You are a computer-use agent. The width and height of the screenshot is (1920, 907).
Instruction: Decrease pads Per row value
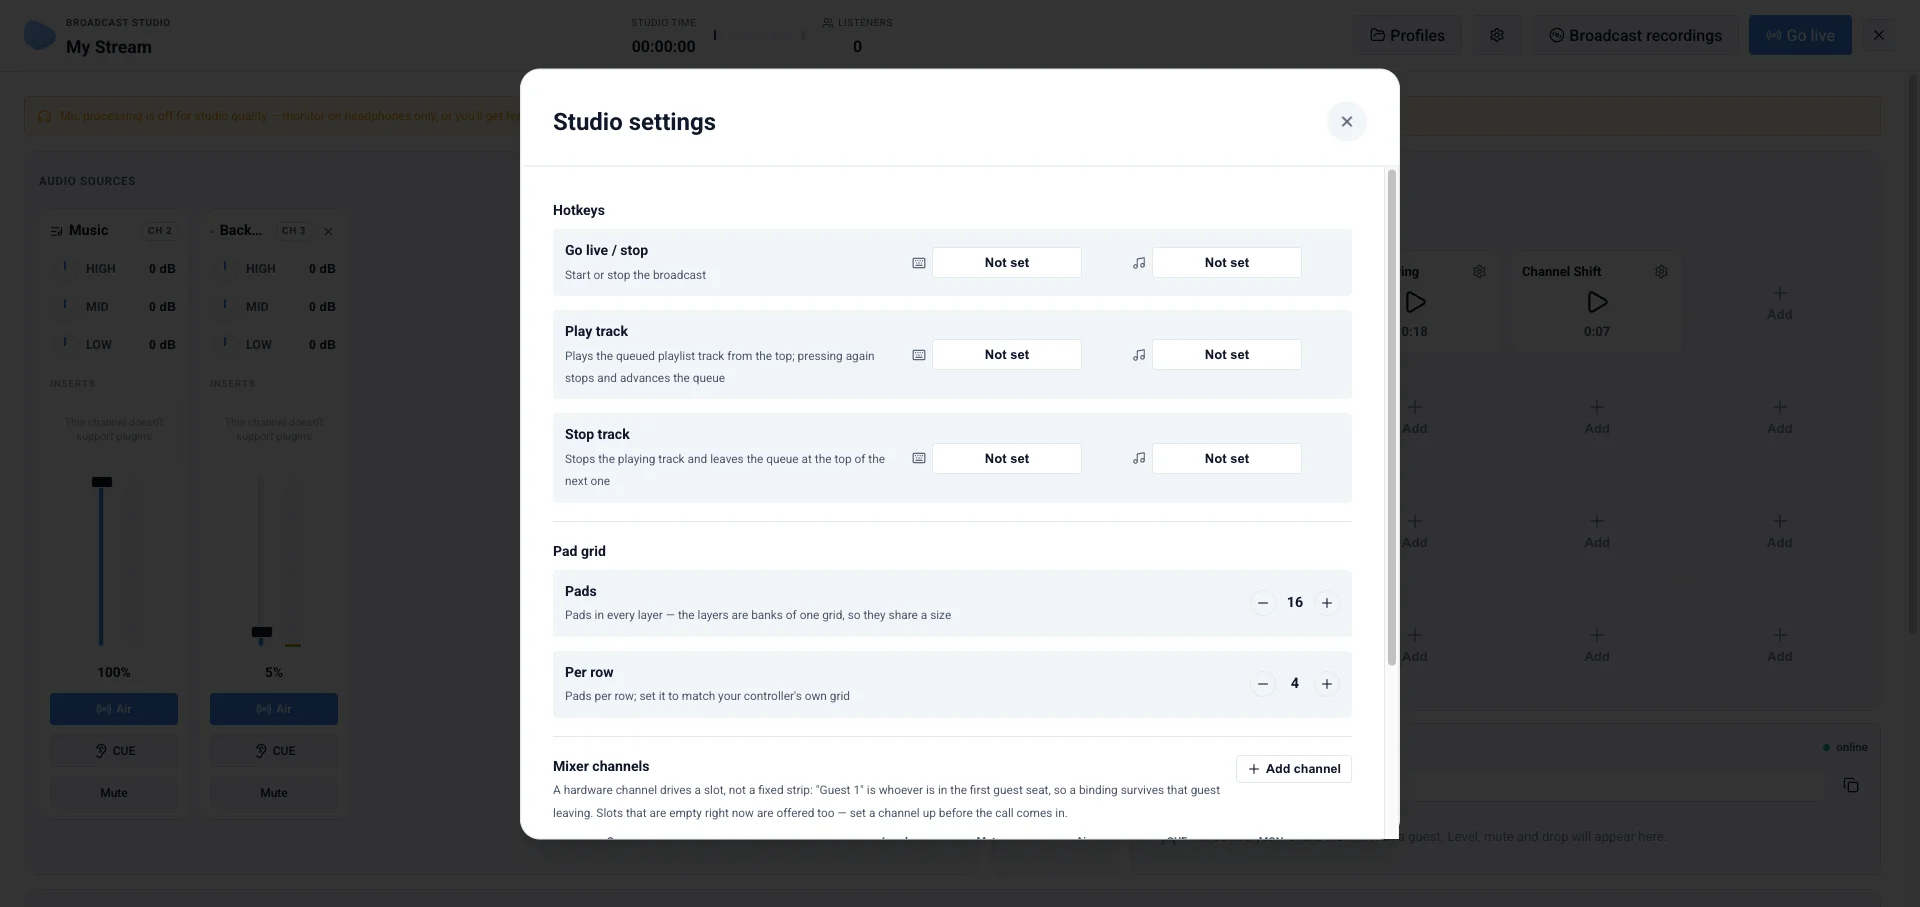click(1262, 684)
